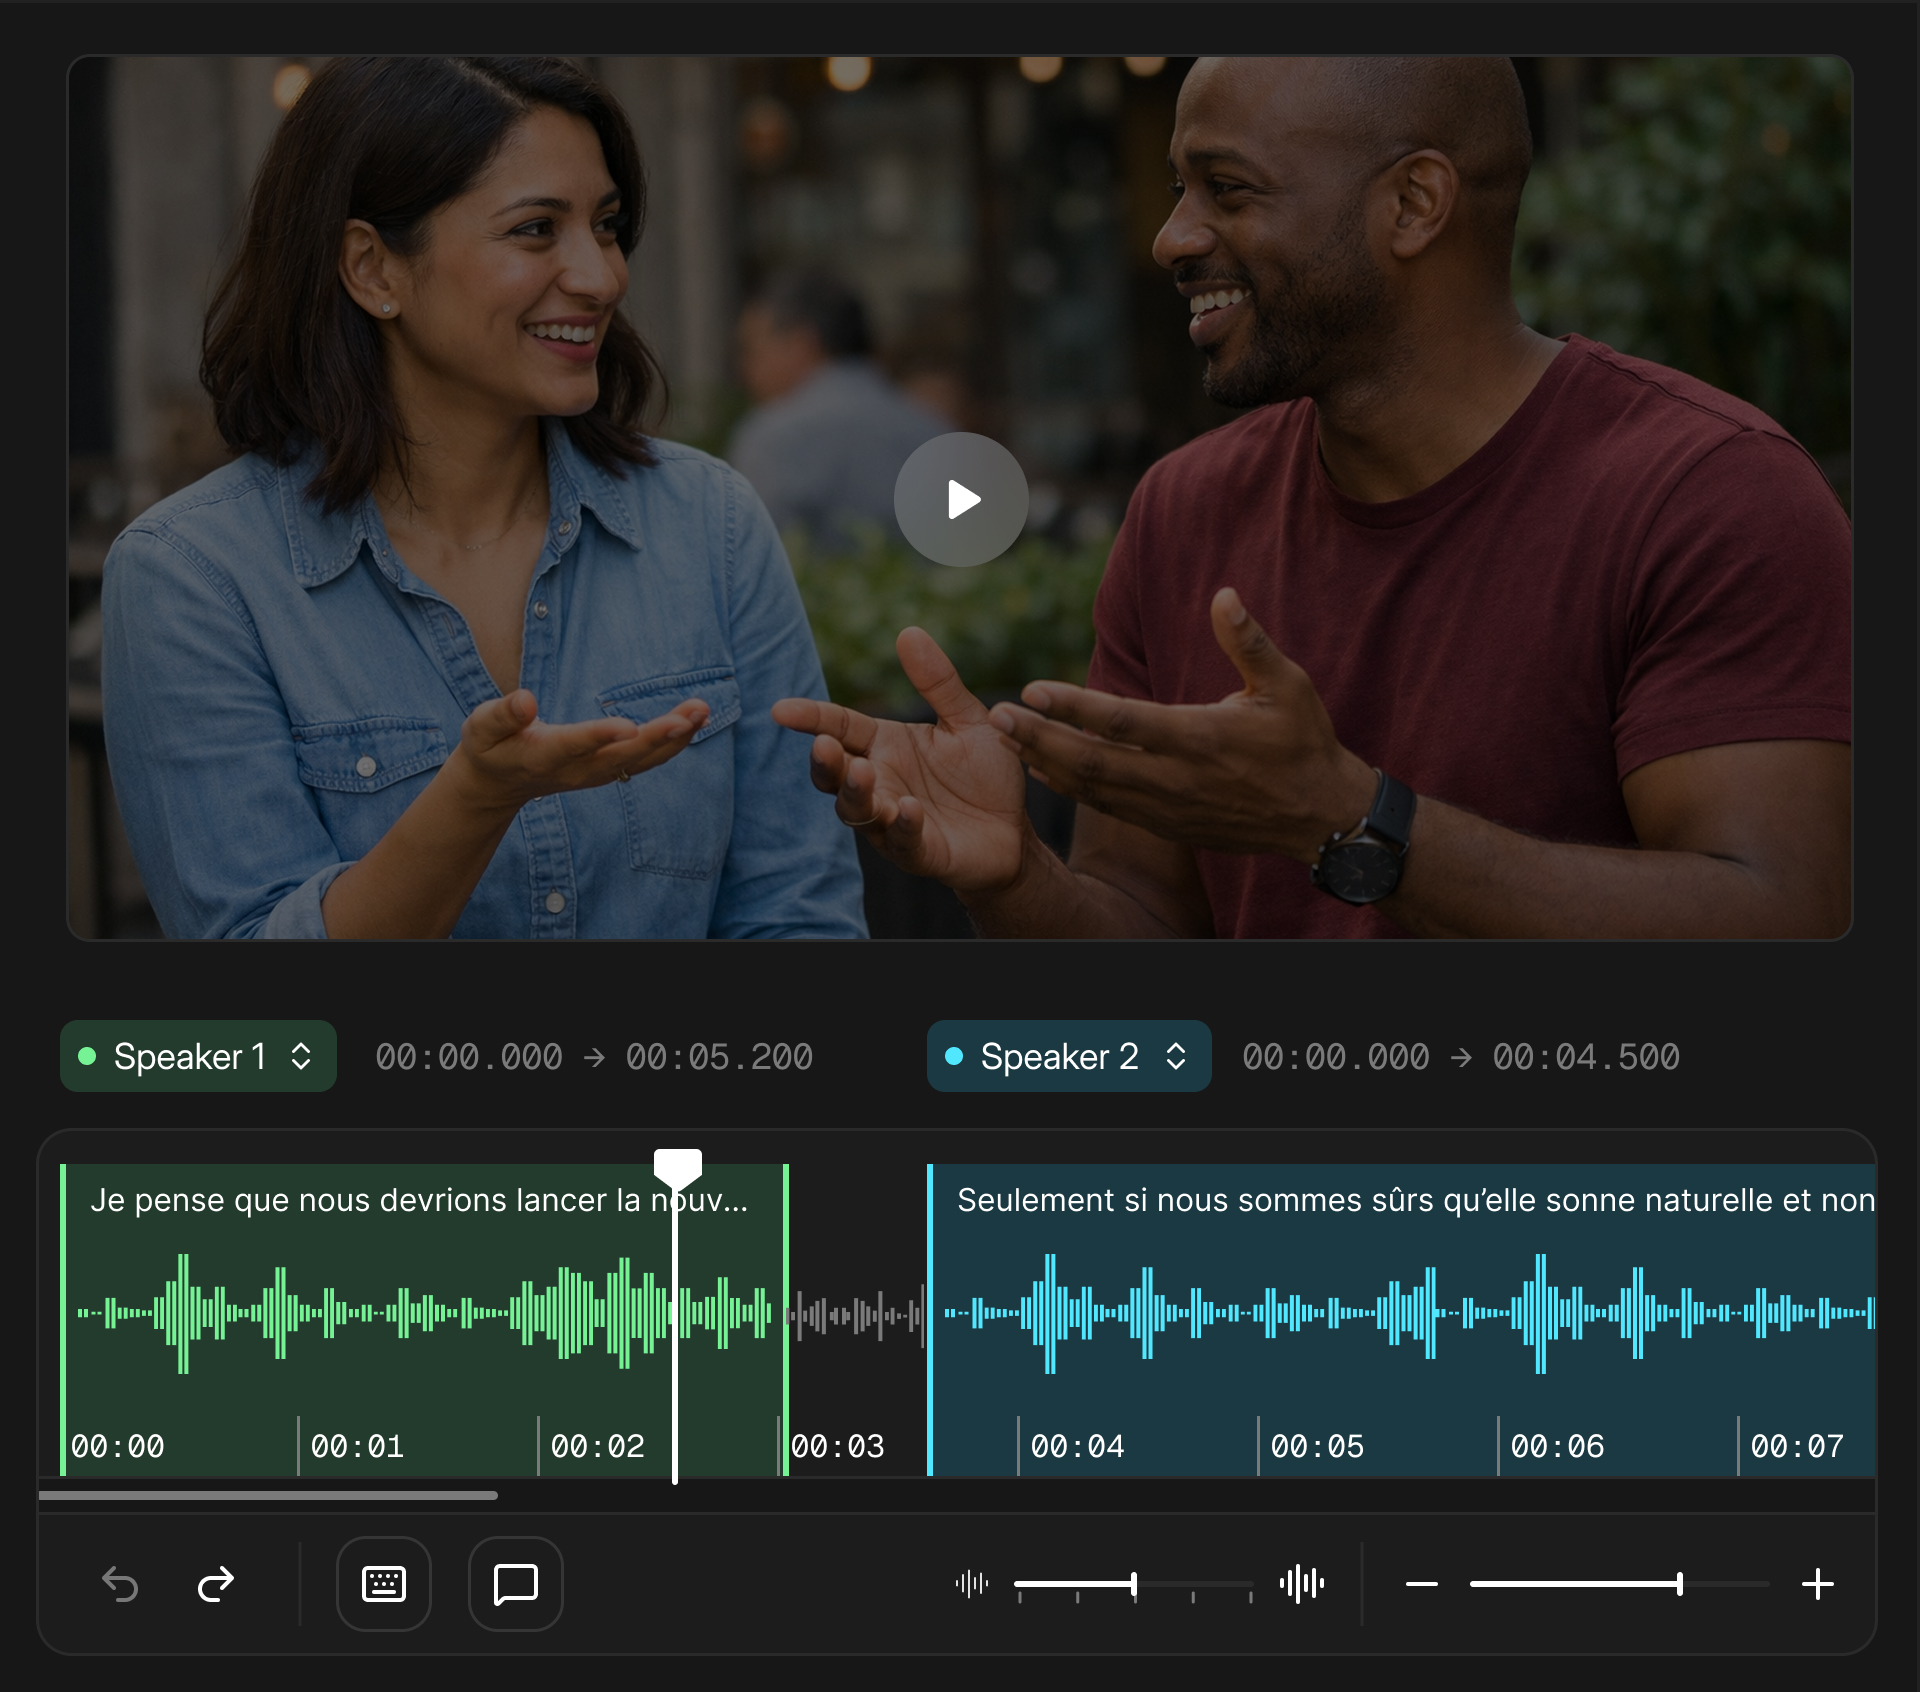
Task: Zoom out timeline with minus icon
Action: (1421, 1584)
